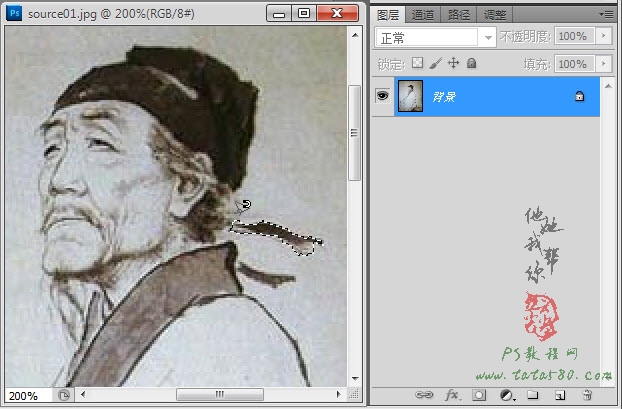The height and width of the screenshot is (409, 622).
Task: Close the source01.jpg document window
Action: 337,13
